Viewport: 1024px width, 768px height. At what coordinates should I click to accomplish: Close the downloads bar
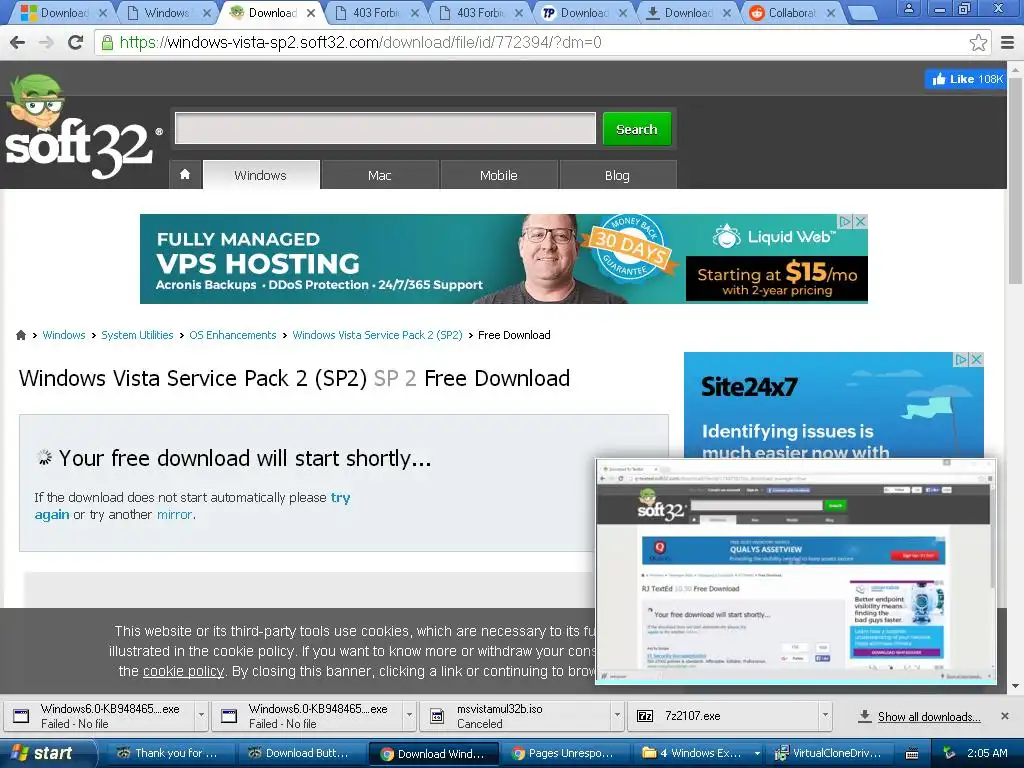1005,716
